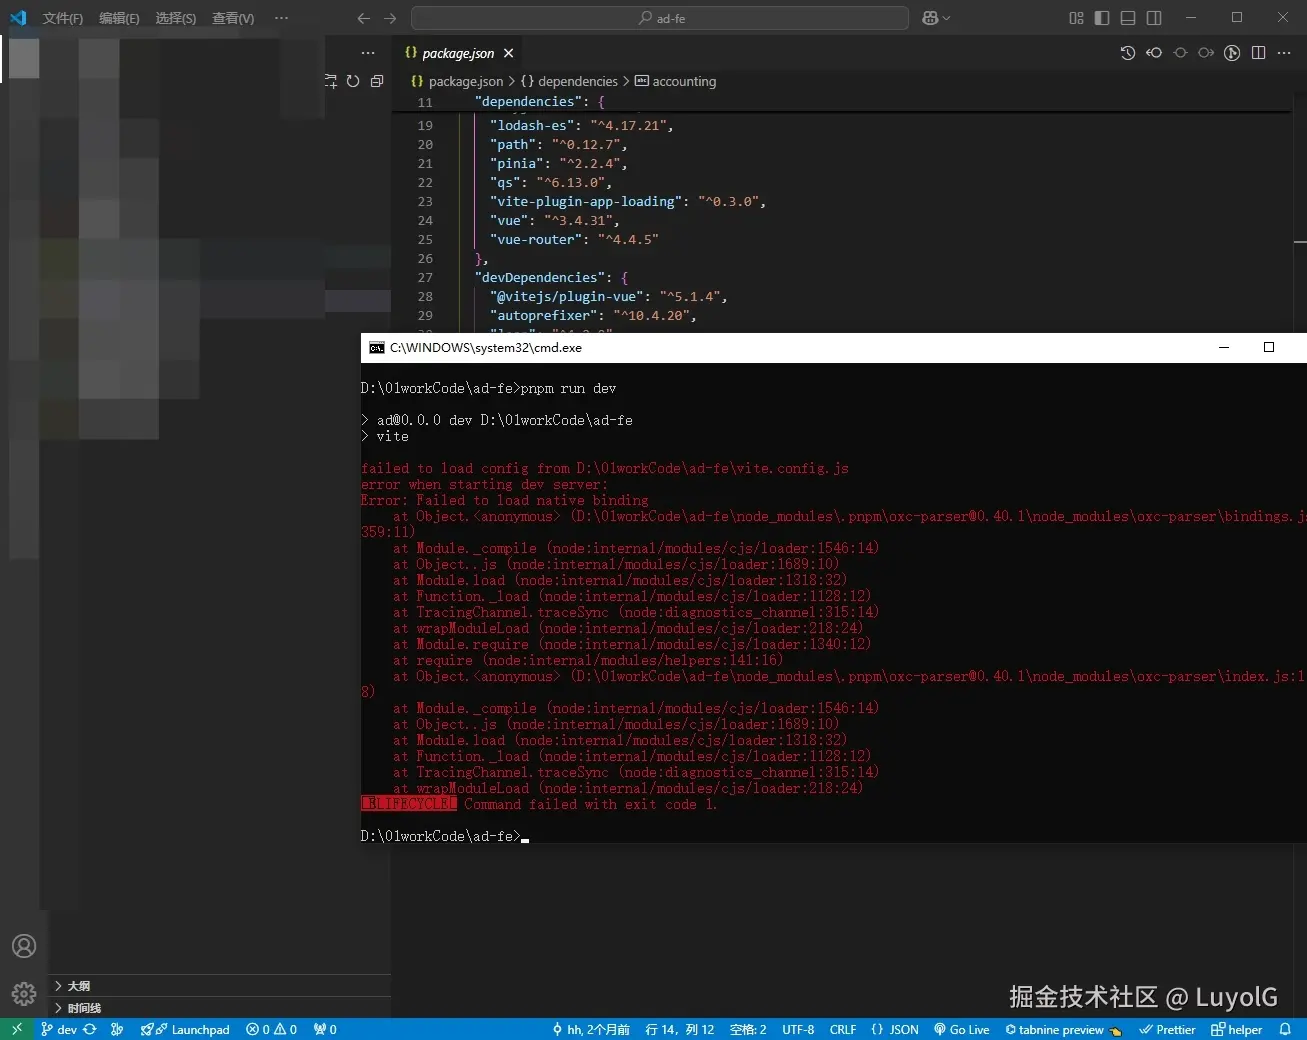Change line ending via CRLF

pyautogui.click(x=843, y=1029)
